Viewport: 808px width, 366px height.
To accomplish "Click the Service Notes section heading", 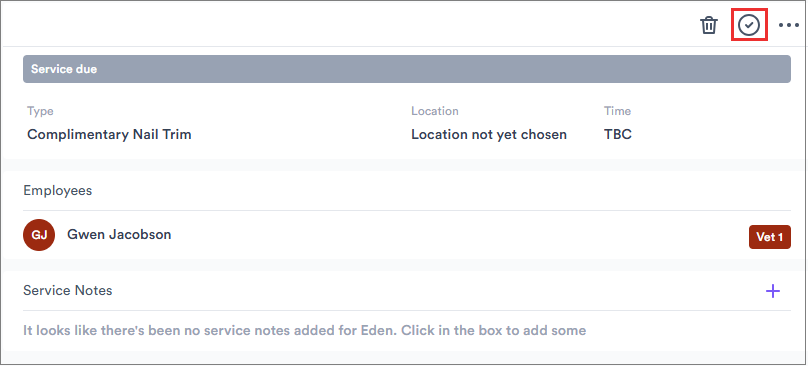I will [68, 291].
